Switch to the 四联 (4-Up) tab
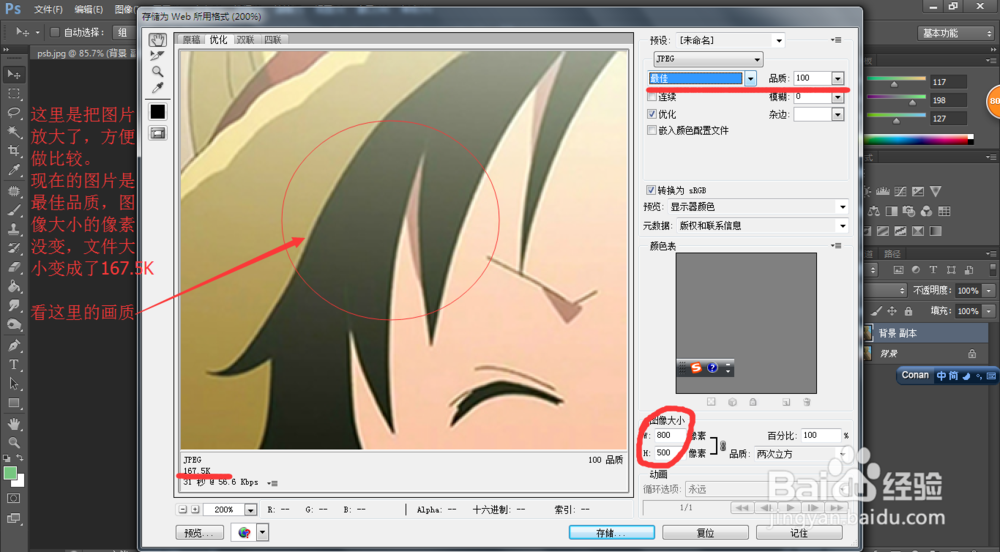This screenshot has height=552, width=1000. tap(273, 40)
